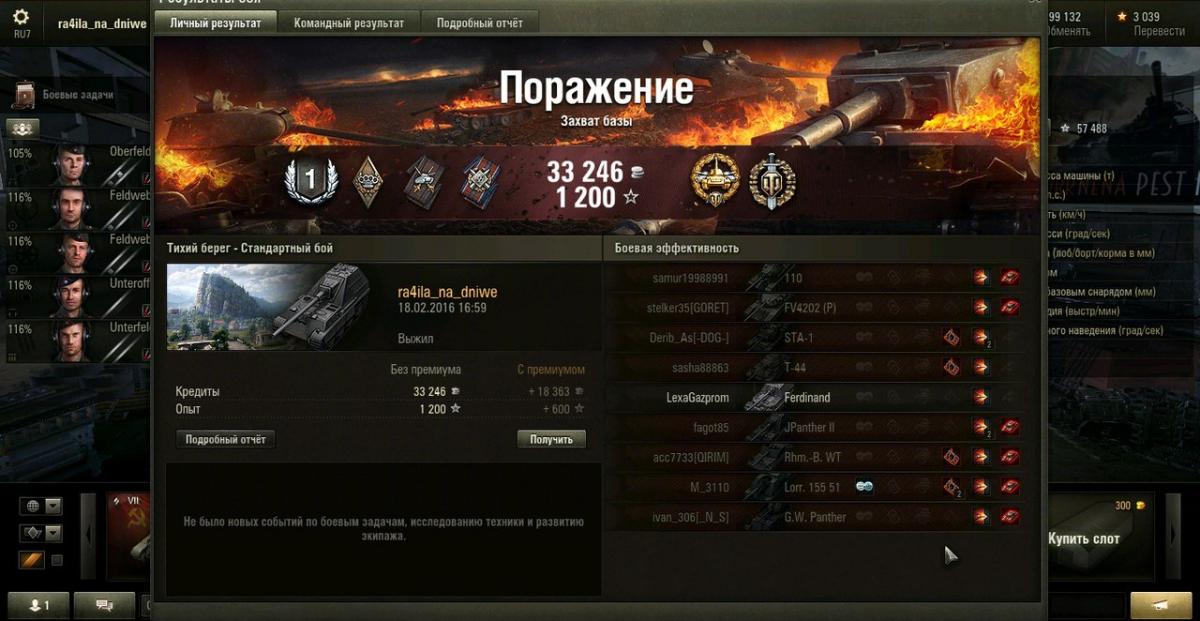Click the kill icon in the samur19988991 row
The height and width of the screenshot is (621, 1200).
pos(1010,278)
